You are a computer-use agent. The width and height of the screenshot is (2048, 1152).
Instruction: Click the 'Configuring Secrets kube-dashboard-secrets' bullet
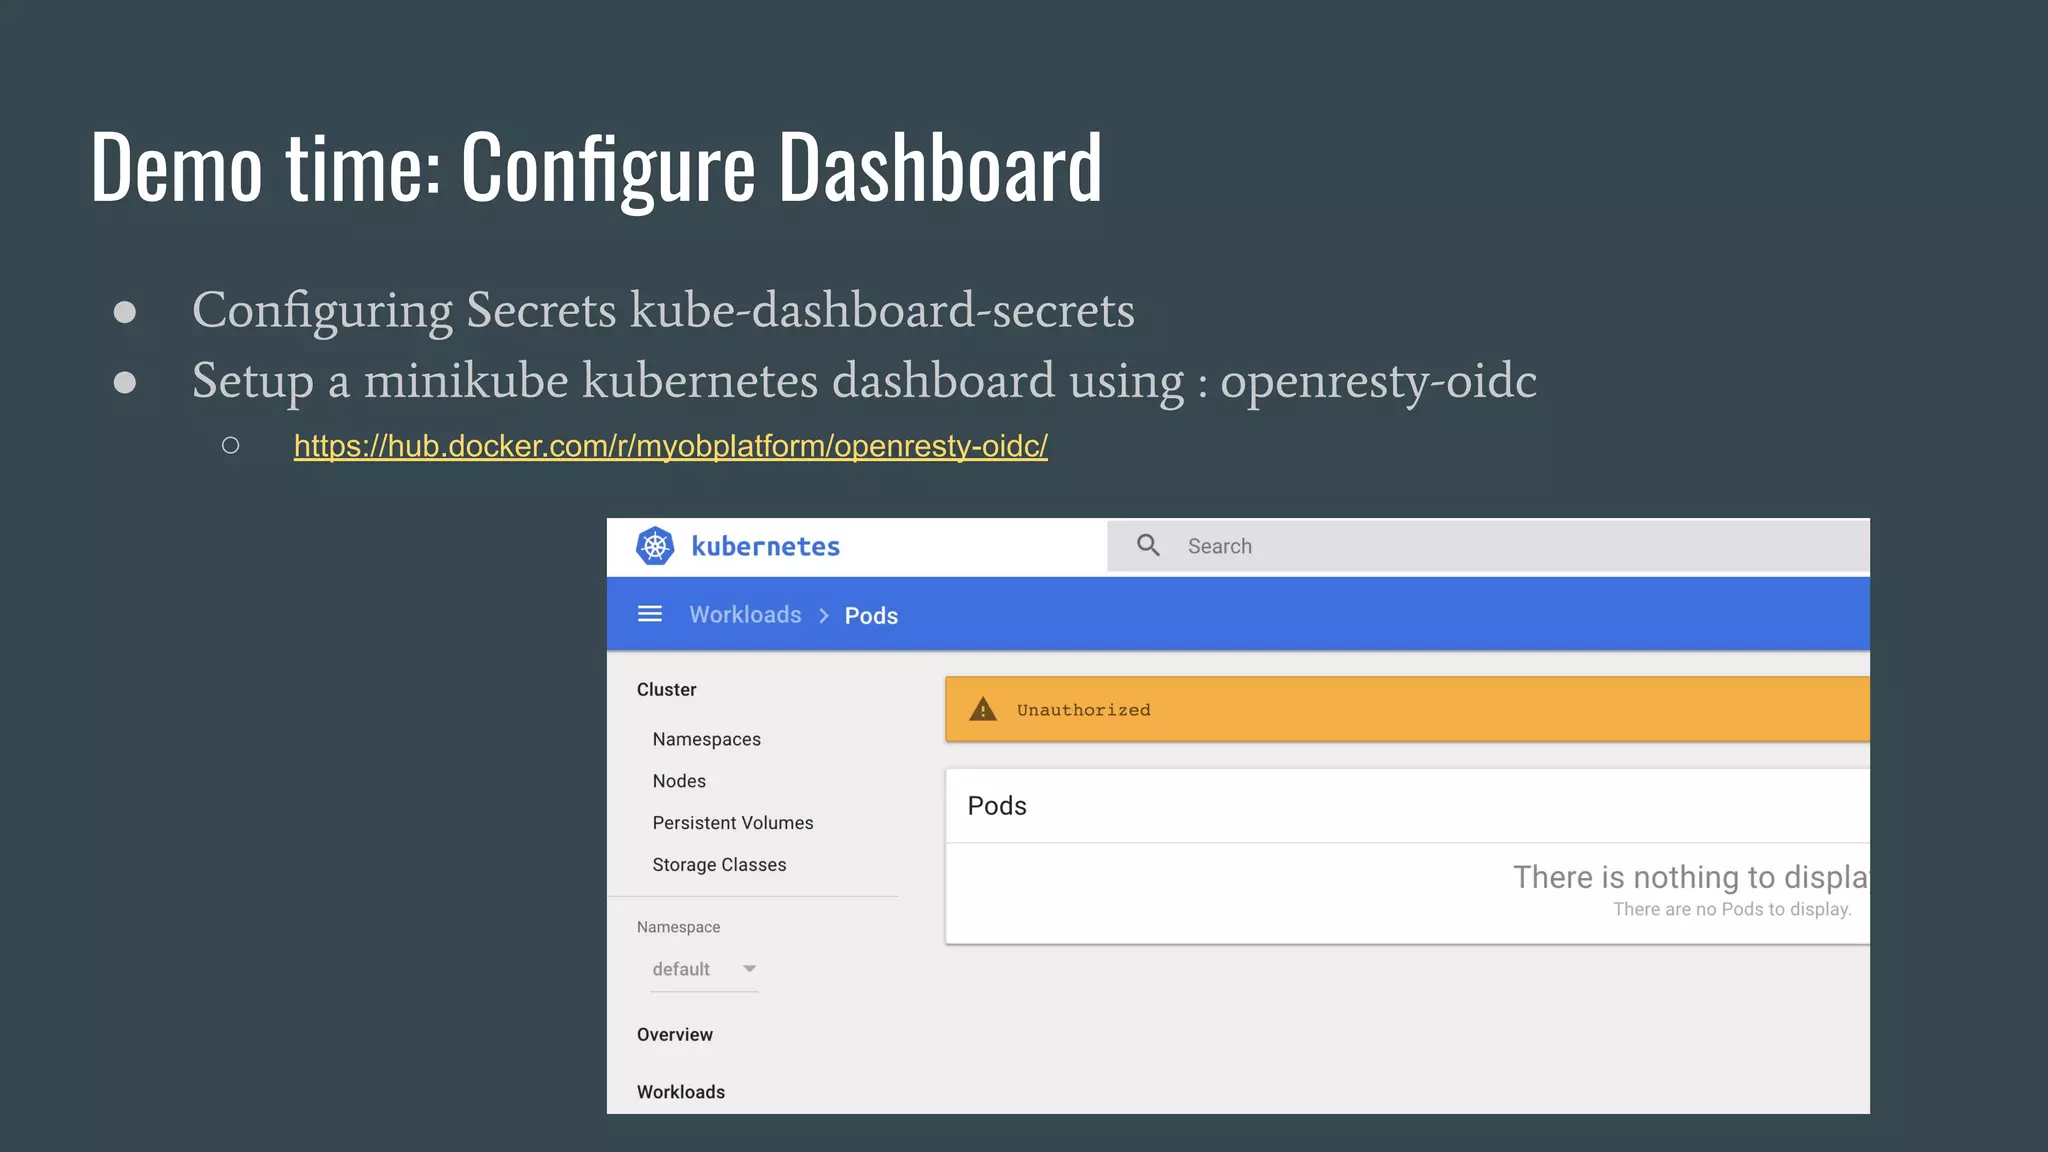[x=663, y=310]
